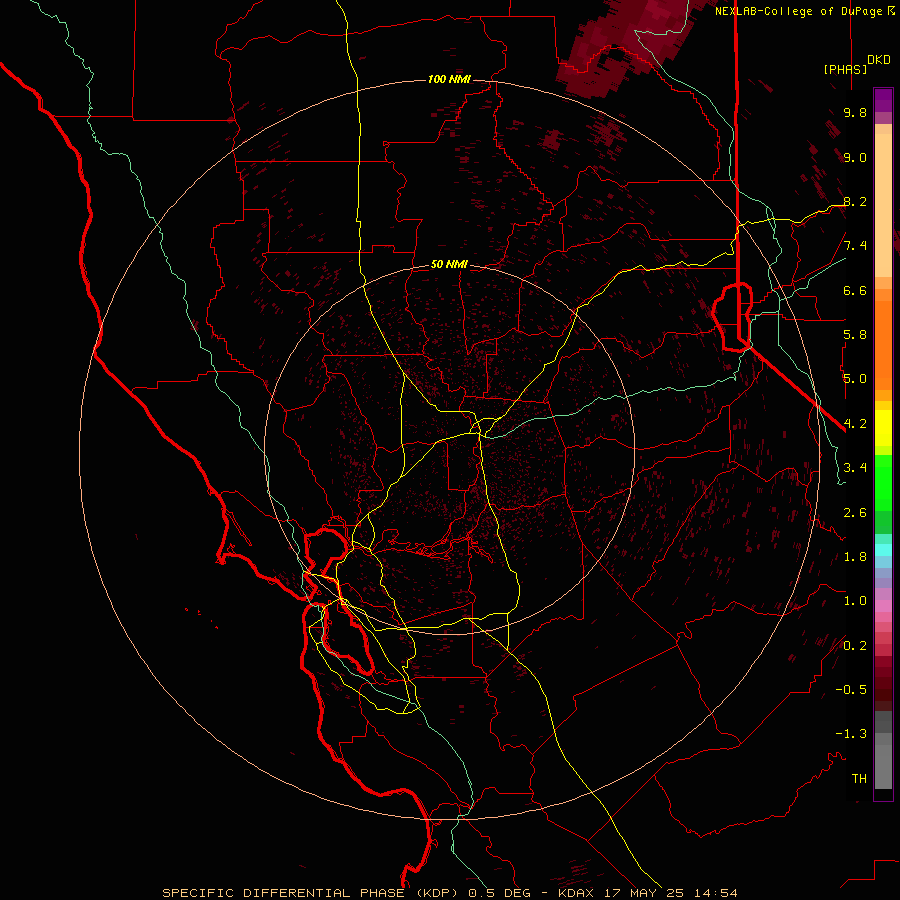The width and height of the screenshot is (900, 900).
Task: Click the [PHAS] label above the legend
Action: 845,69
